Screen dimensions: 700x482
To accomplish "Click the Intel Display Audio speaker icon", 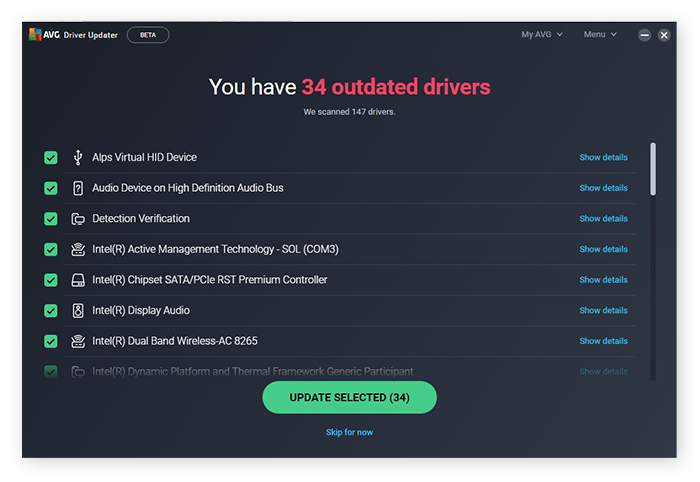I will tap(78, 311).
